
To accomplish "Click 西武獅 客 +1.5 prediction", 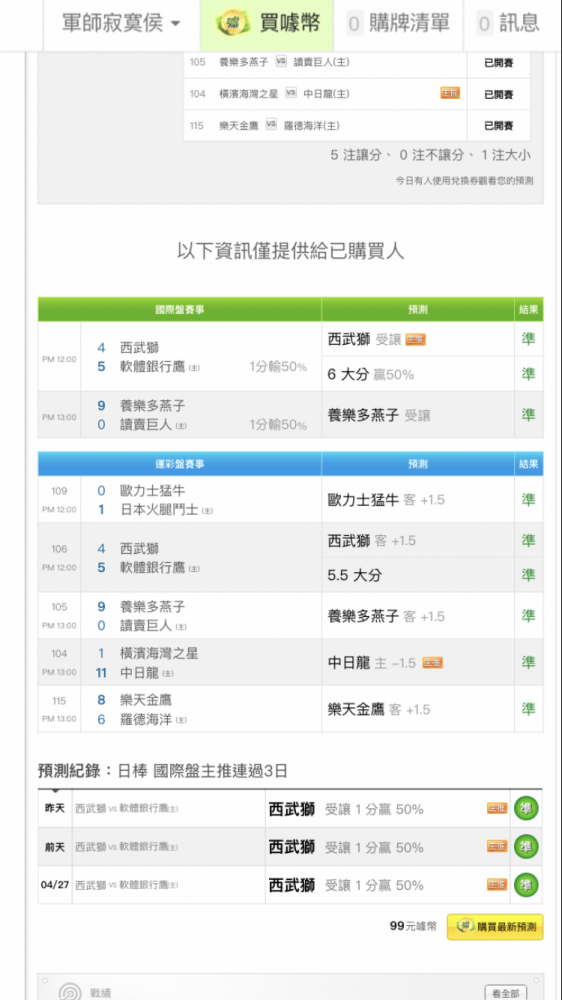I will coord(371,541).
